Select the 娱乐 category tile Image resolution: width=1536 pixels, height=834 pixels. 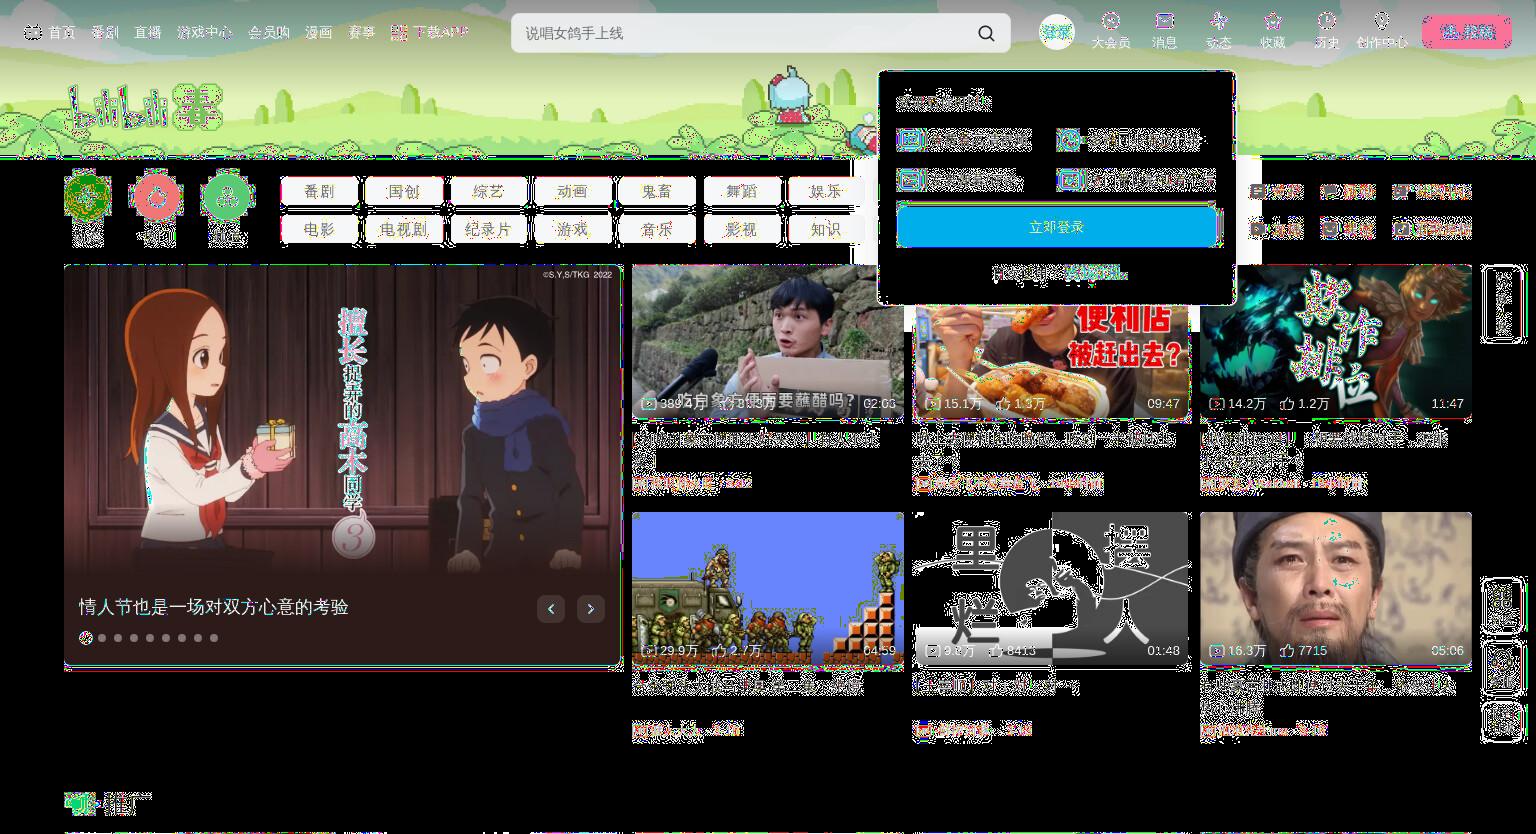pos(826,191)
